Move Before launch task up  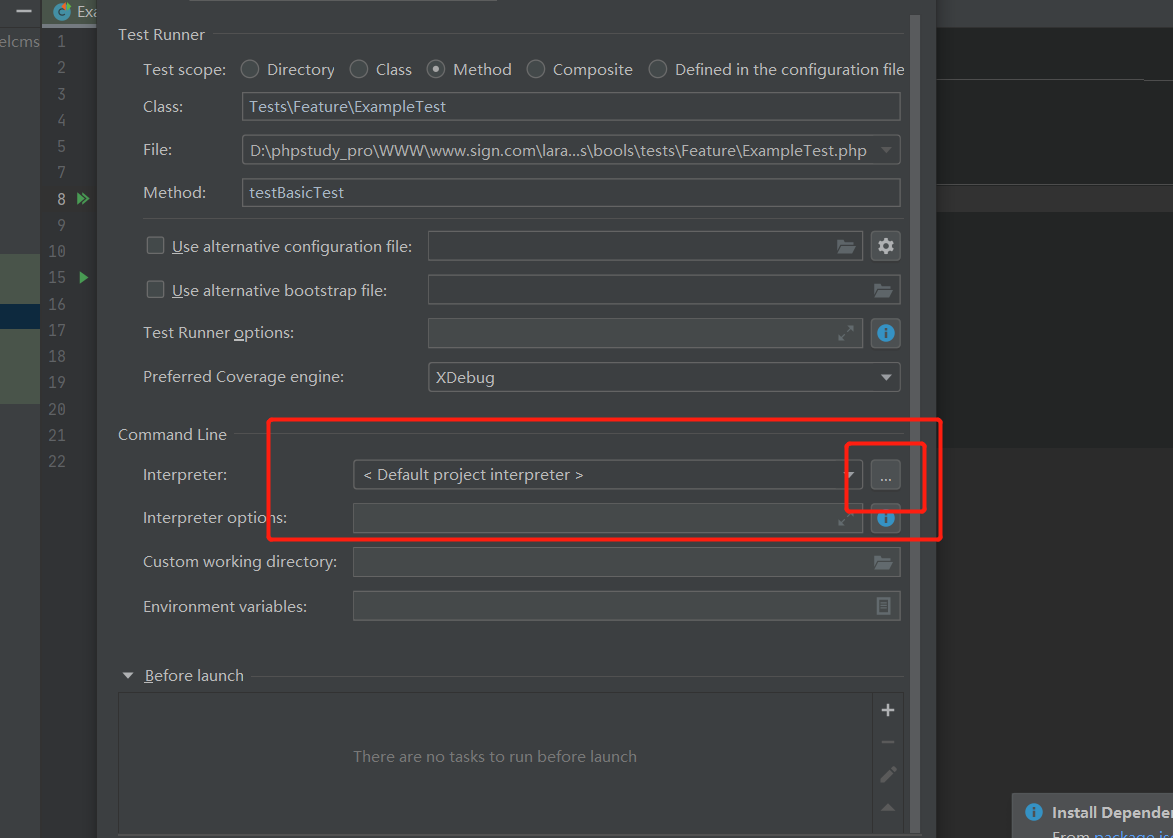pos(888,807)
